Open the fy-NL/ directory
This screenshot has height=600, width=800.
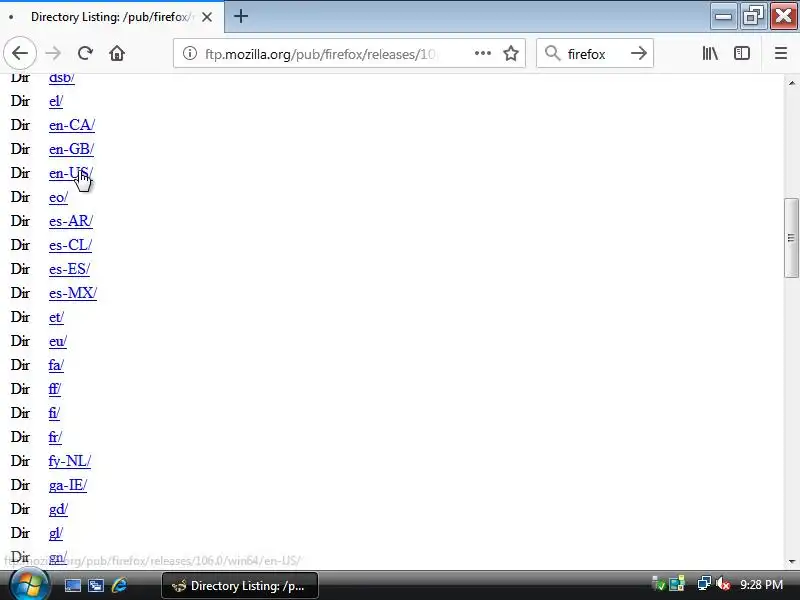tap(70, 461)
